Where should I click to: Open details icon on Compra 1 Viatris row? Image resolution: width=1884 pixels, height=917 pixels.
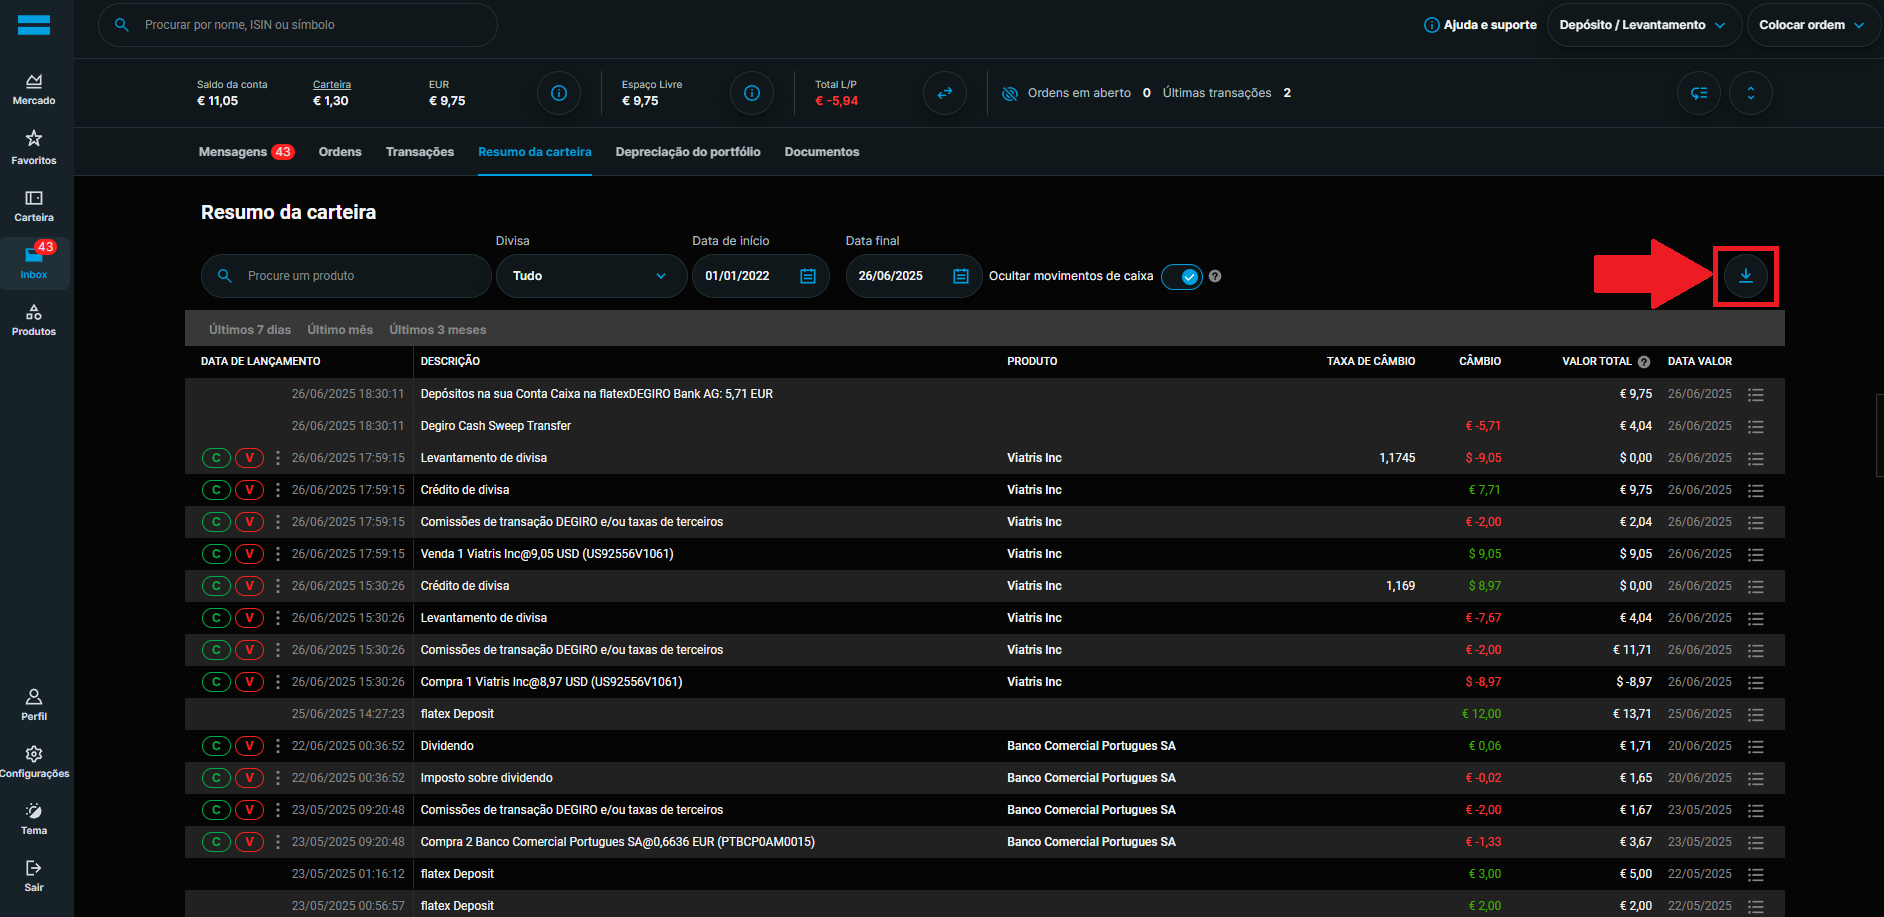pos(1755,682)
